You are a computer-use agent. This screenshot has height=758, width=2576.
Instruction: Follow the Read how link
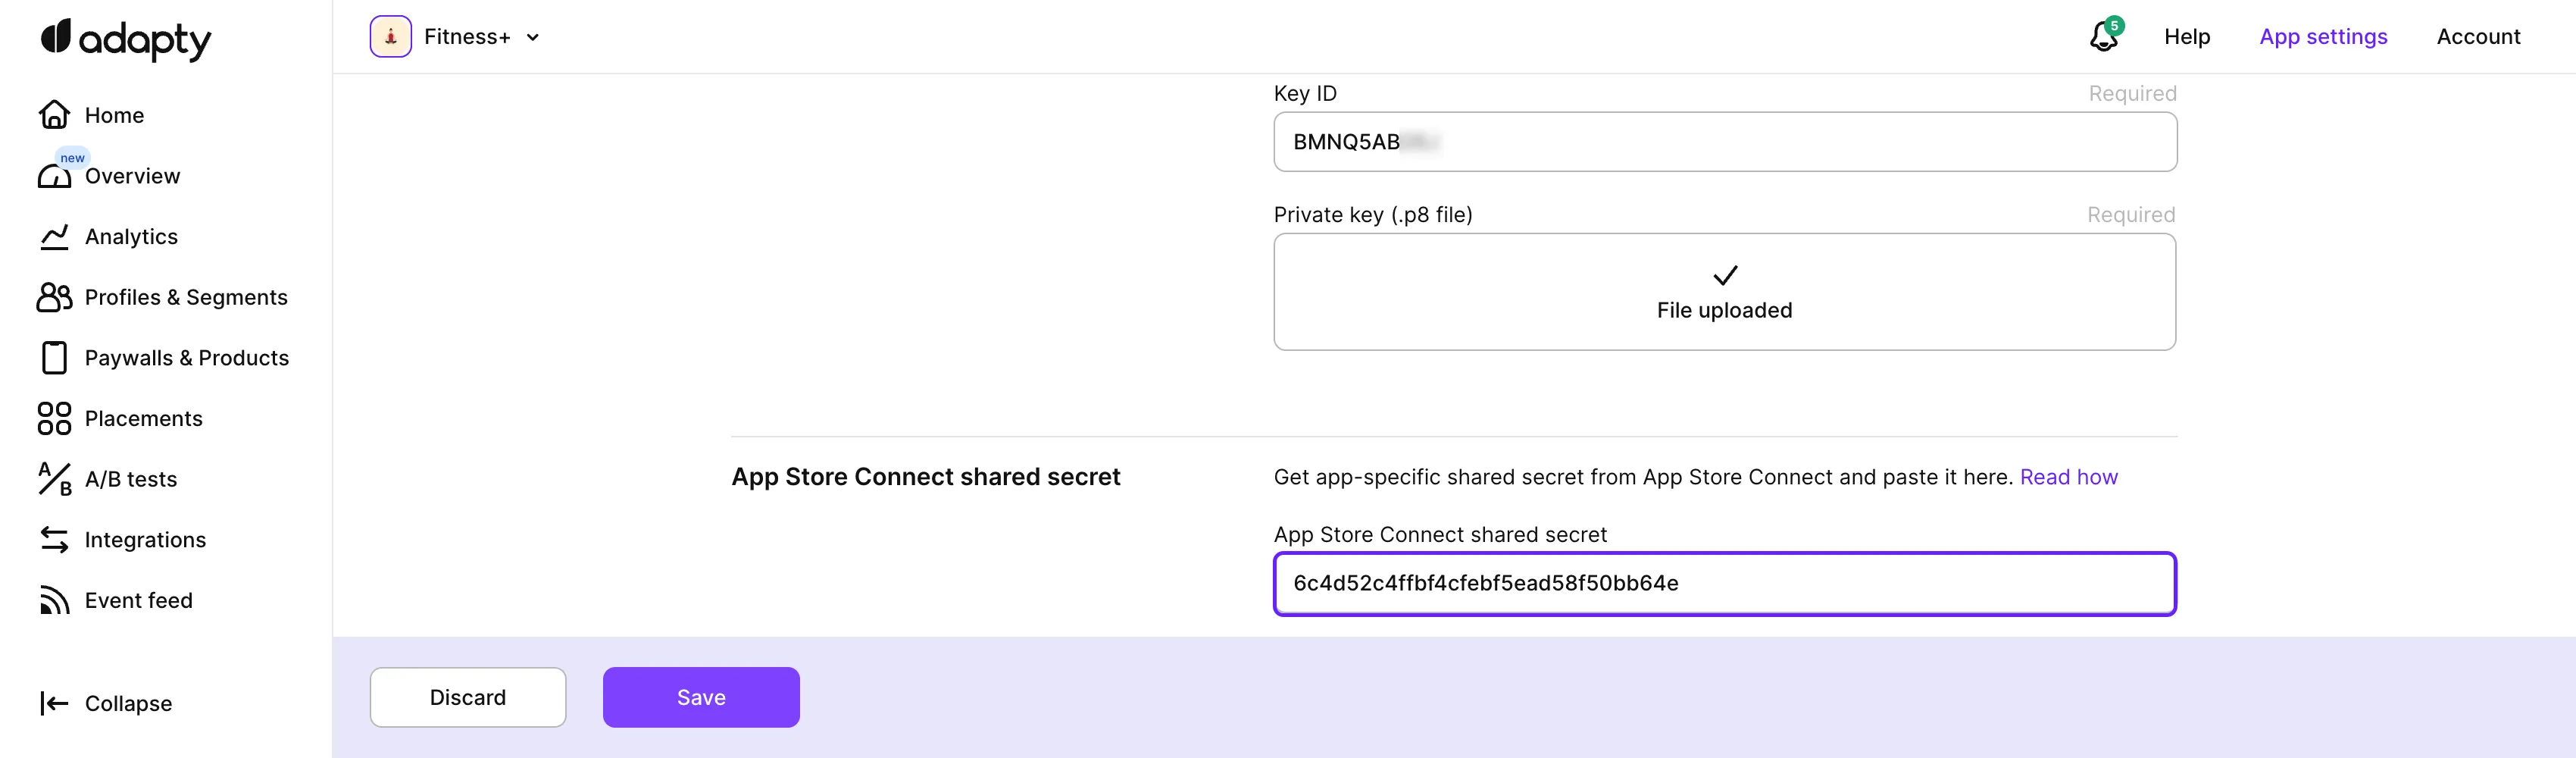(x=2068, y=477)
